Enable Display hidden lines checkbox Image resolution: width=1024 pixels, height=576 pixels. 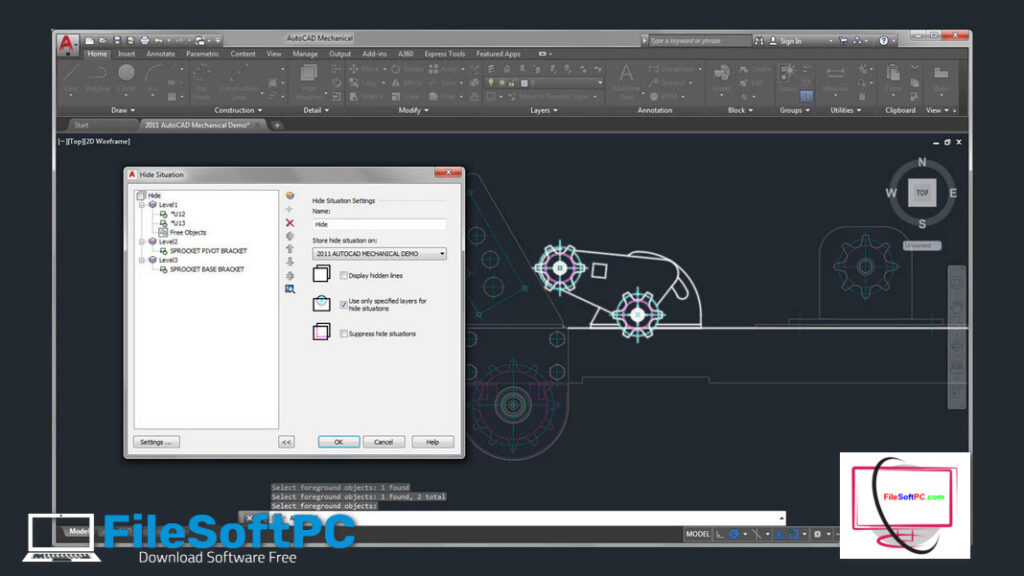[x=344, y=276]
